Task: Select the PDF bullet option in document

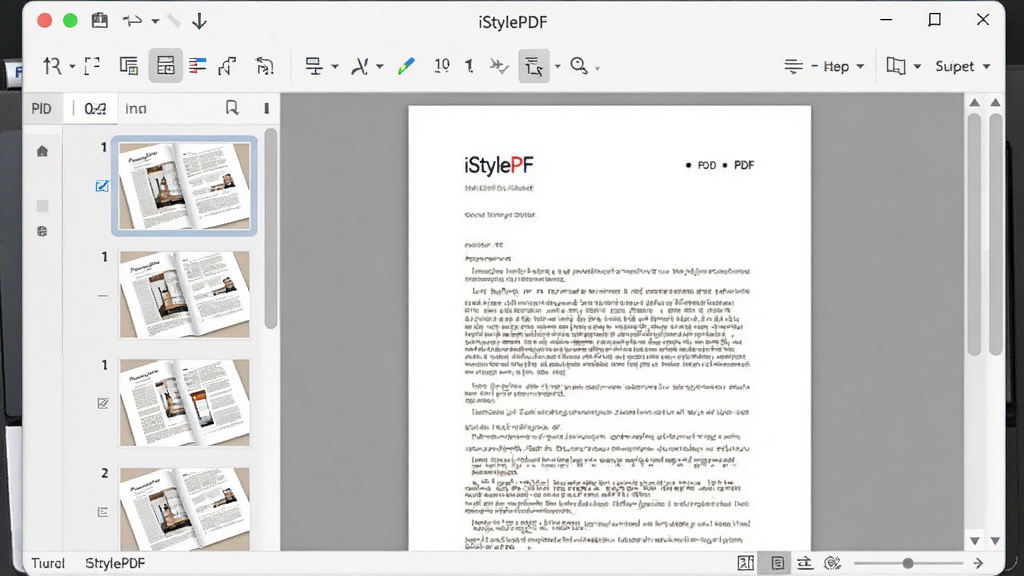Action: 737,165
